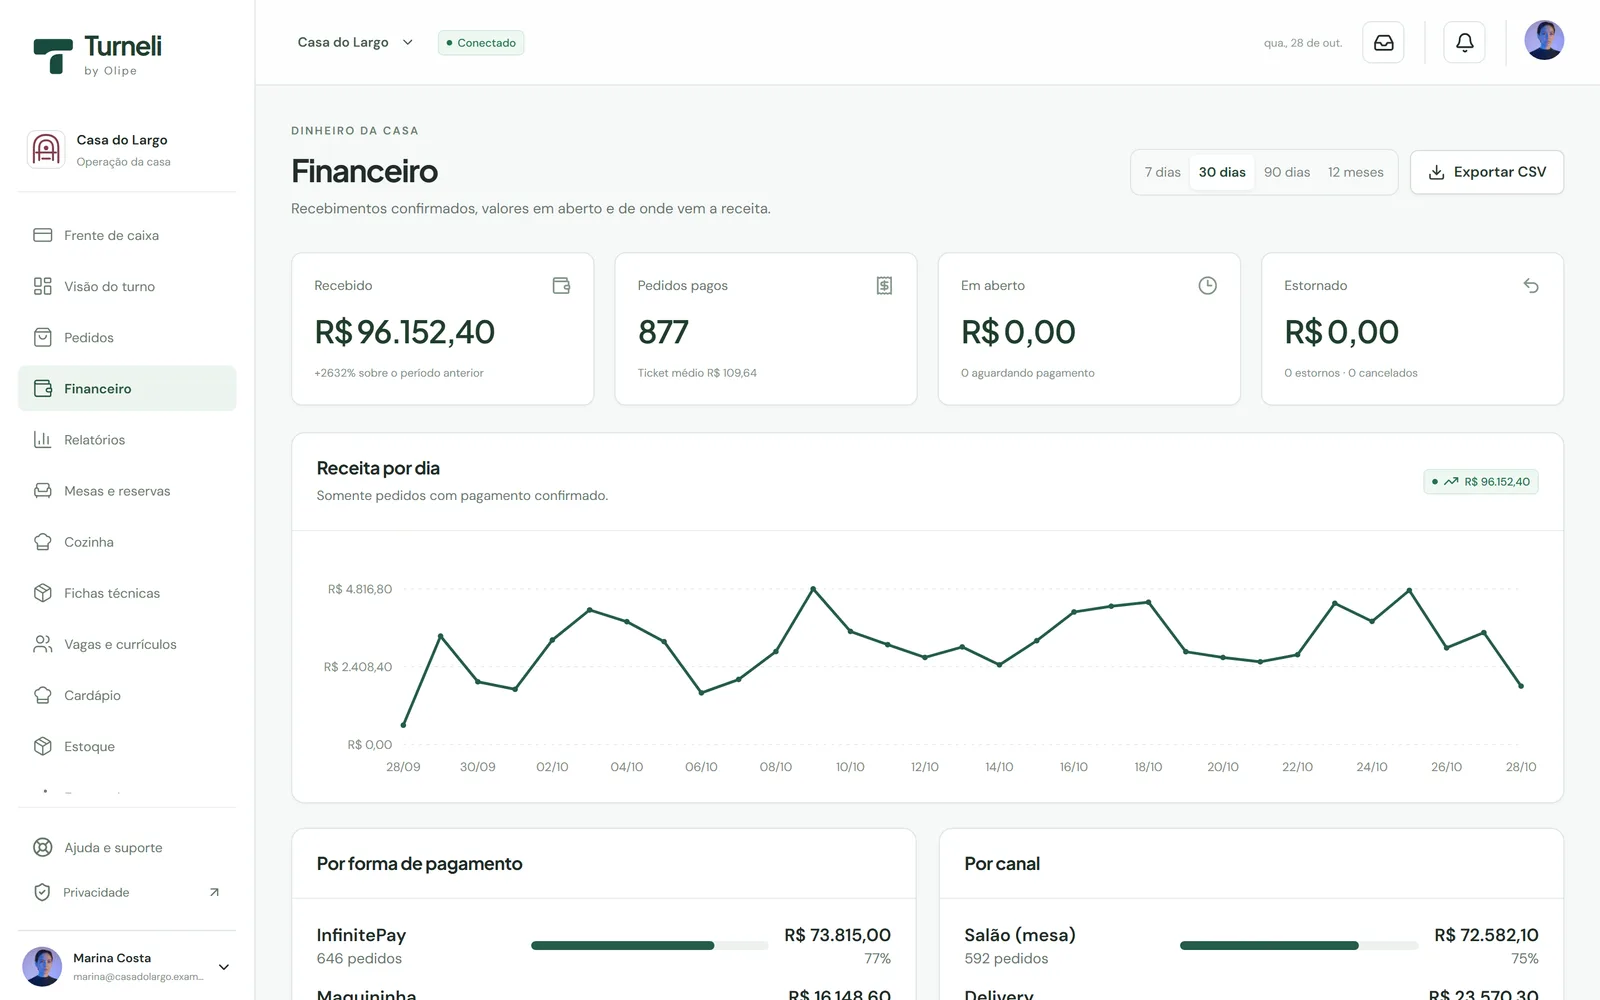Click Vagas e currículos people icon
The height and width of the screenshot is (1000, 1600).
pyautogui.click(x=42, y=644)
